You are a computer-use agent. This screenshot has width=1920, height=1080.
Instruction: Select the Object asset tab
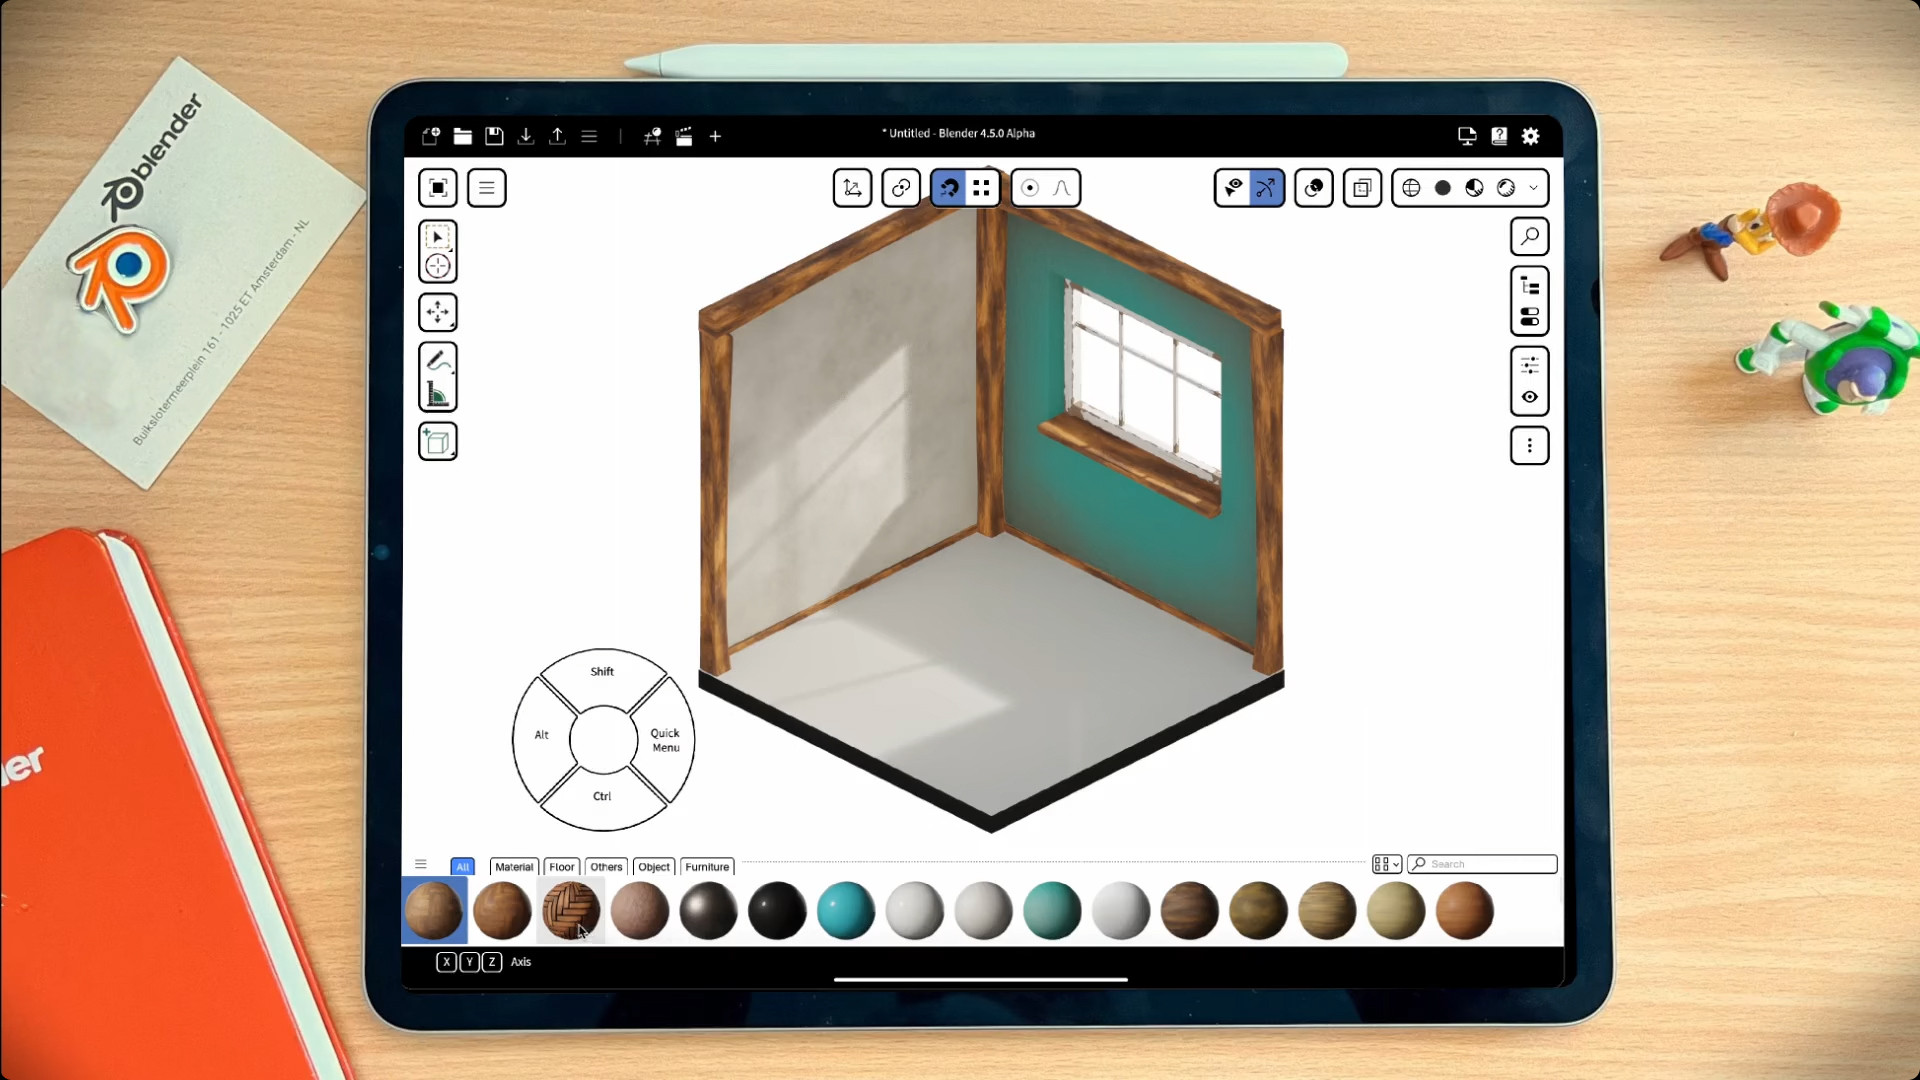(x=654, y=867)
